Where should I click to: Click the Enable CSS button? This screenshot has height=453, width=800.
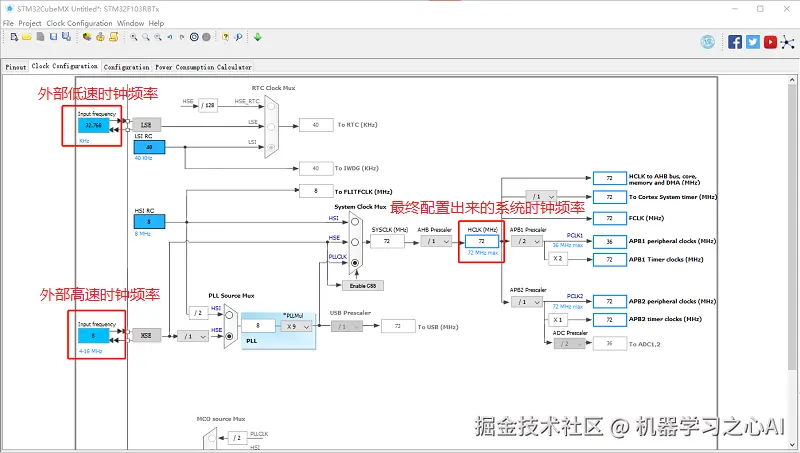pos(363,286)
